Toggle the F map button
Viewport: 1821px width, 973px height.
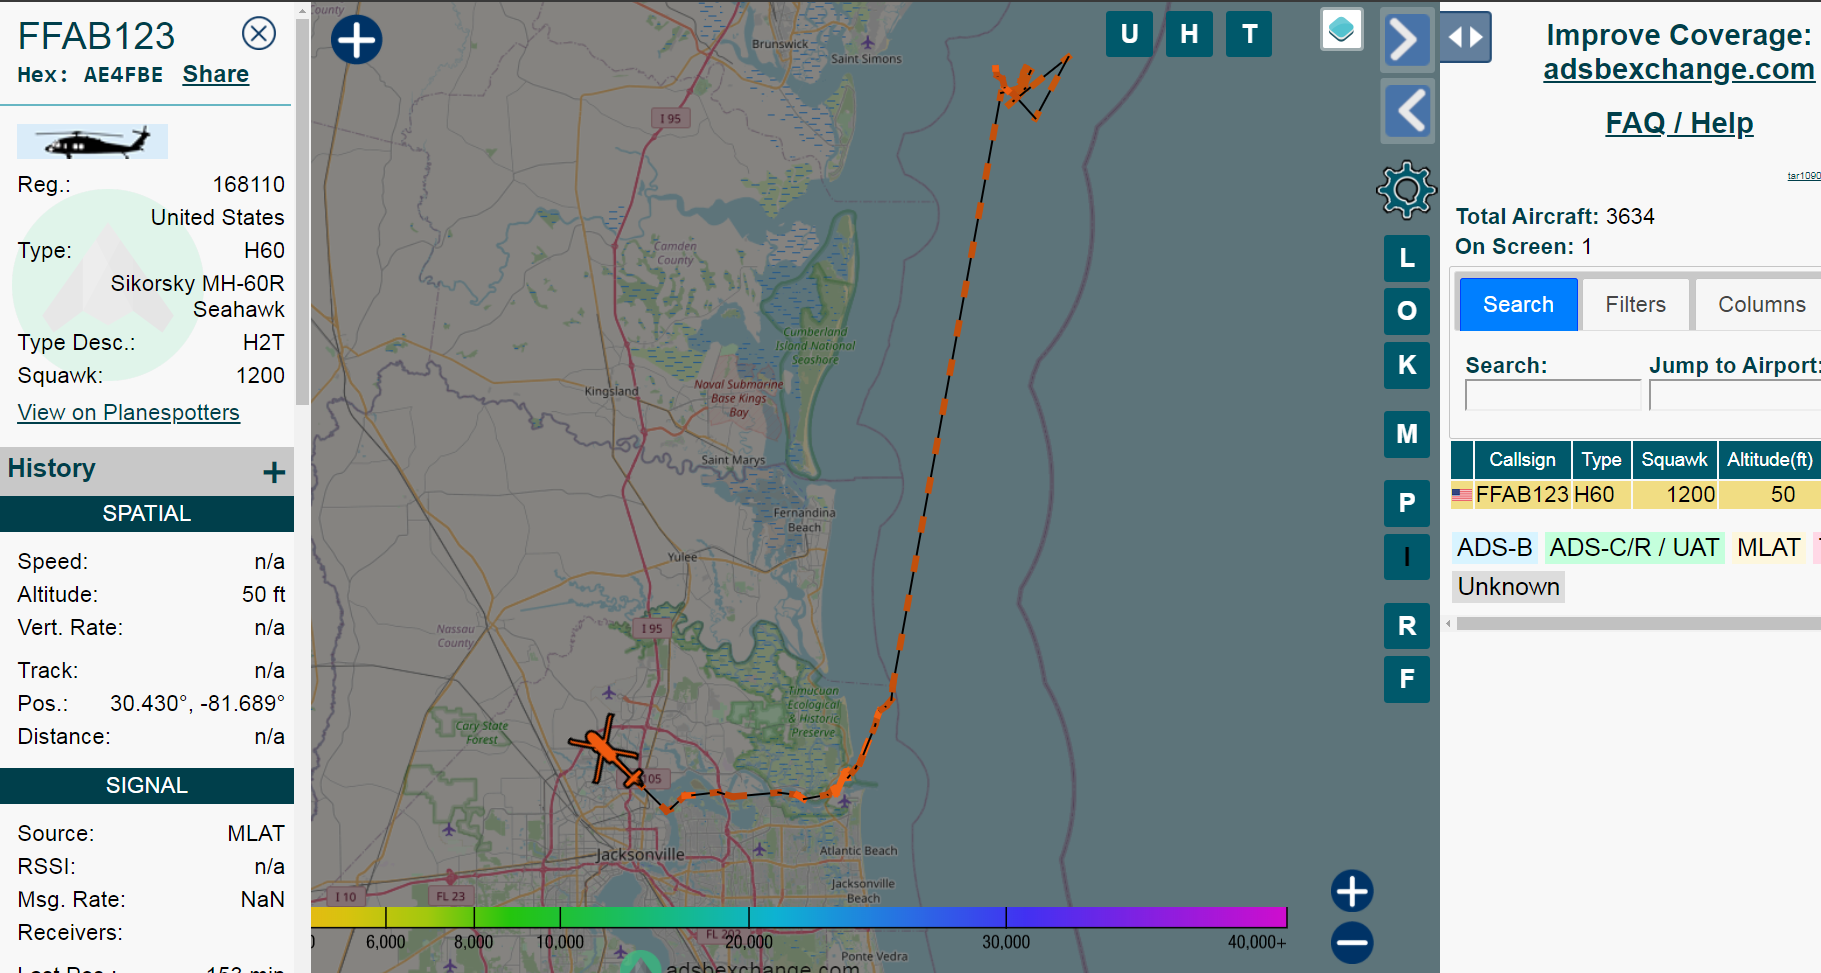click(x=1407, y=680)
